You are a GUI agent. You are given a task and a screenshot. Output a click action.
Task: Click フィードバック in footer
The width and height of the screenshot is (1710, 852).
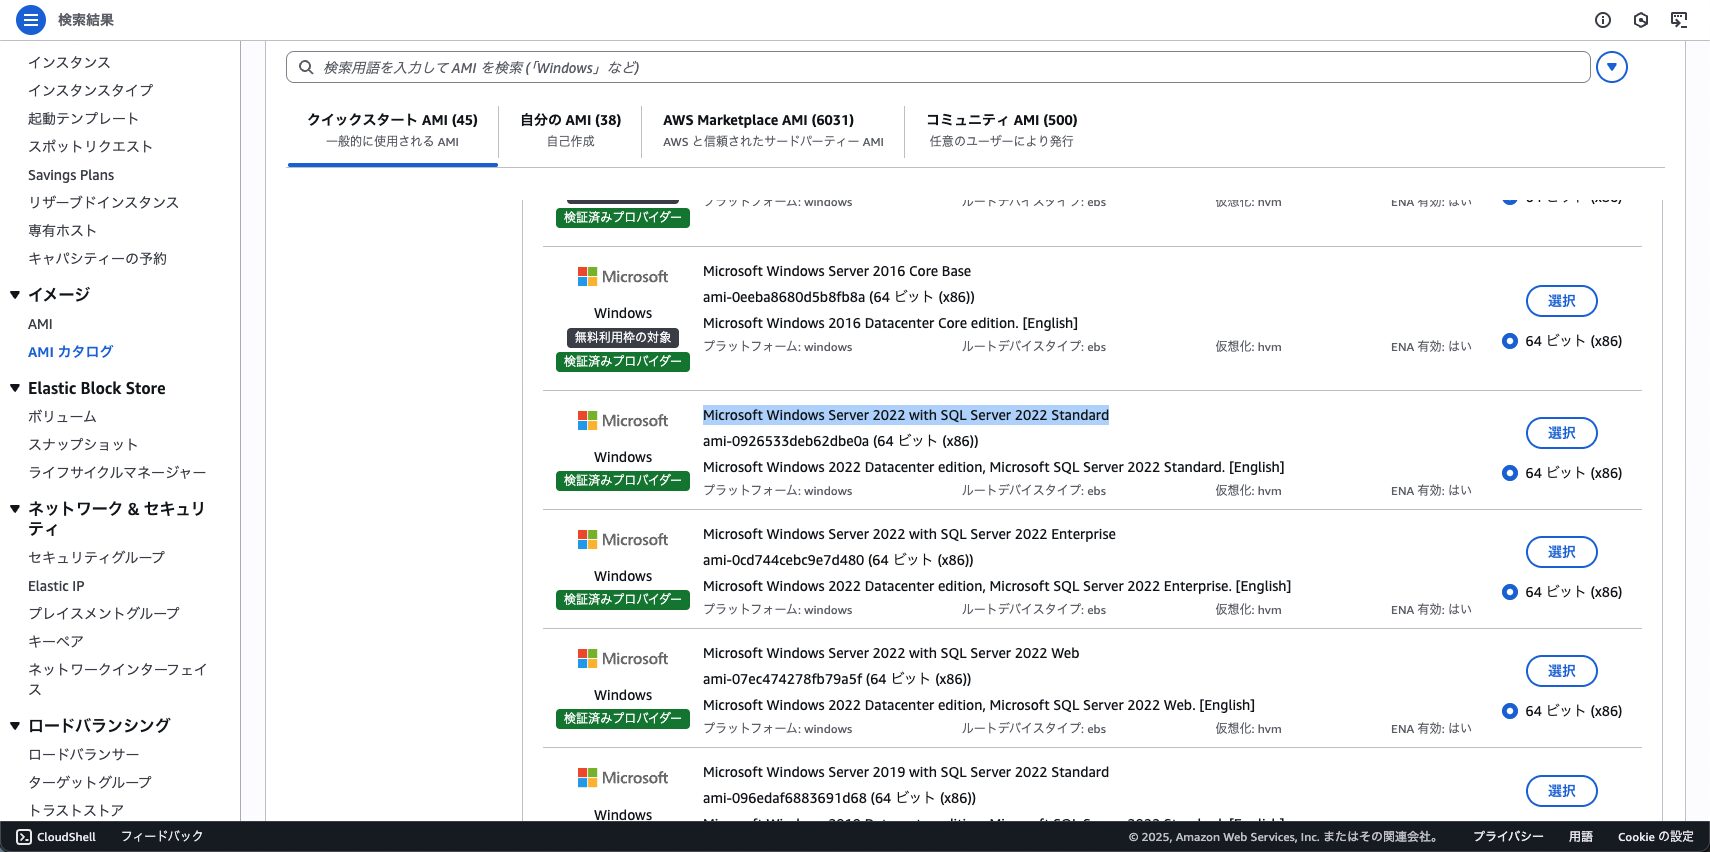pos(162,837)
